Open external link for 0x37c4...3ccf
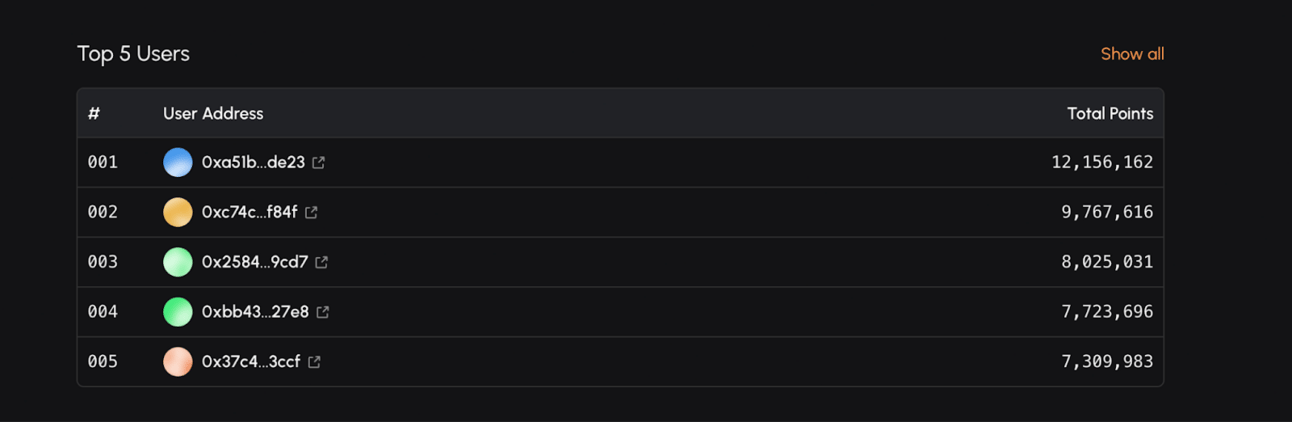1292x422 pixels. point(314,362)
